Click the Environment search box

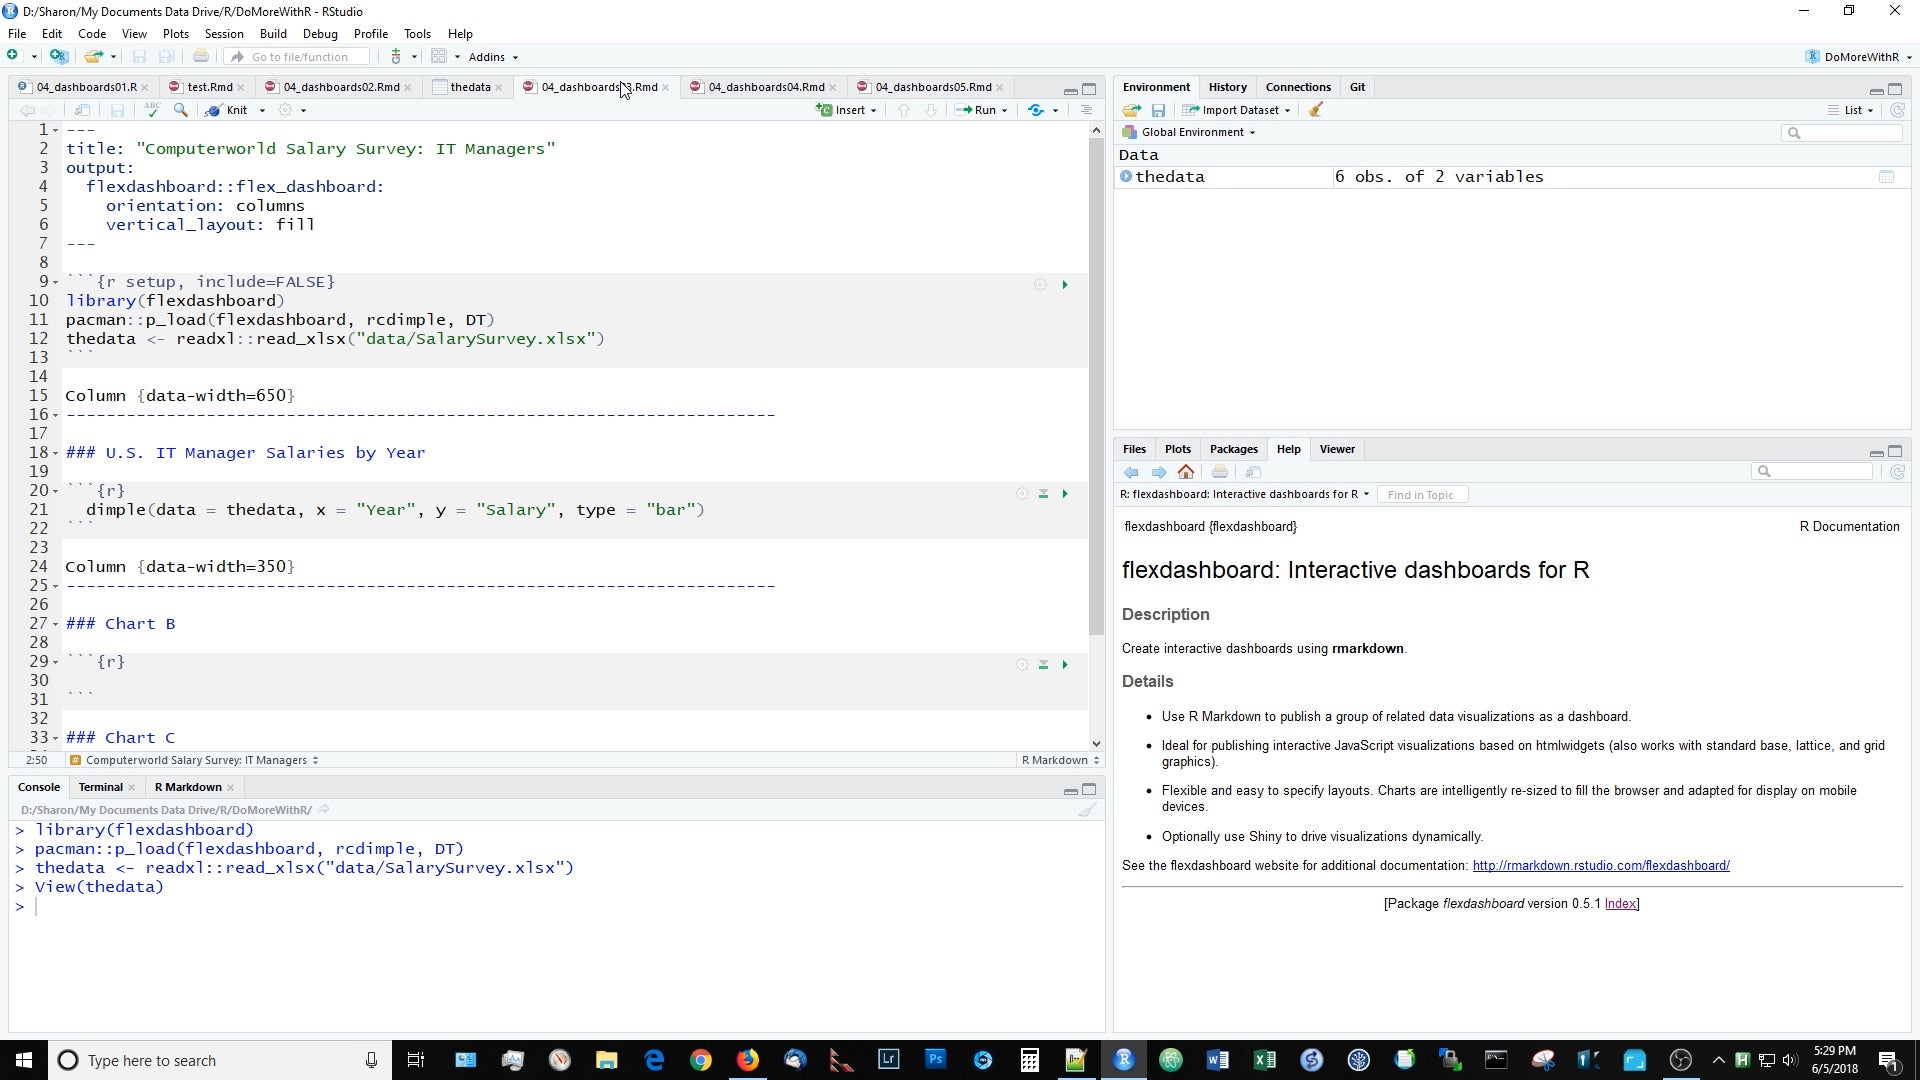click(x=1842, y=133)
